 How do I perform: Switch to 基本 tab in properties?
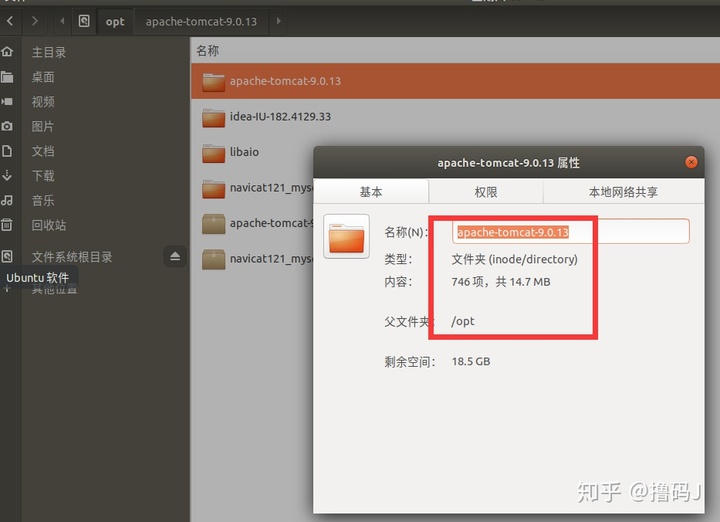pos(371,191)
